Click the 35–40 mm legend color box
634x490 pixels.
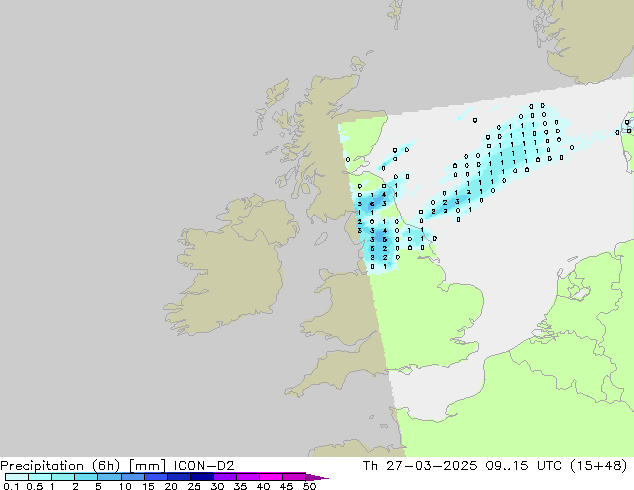[x=247, y=477]
